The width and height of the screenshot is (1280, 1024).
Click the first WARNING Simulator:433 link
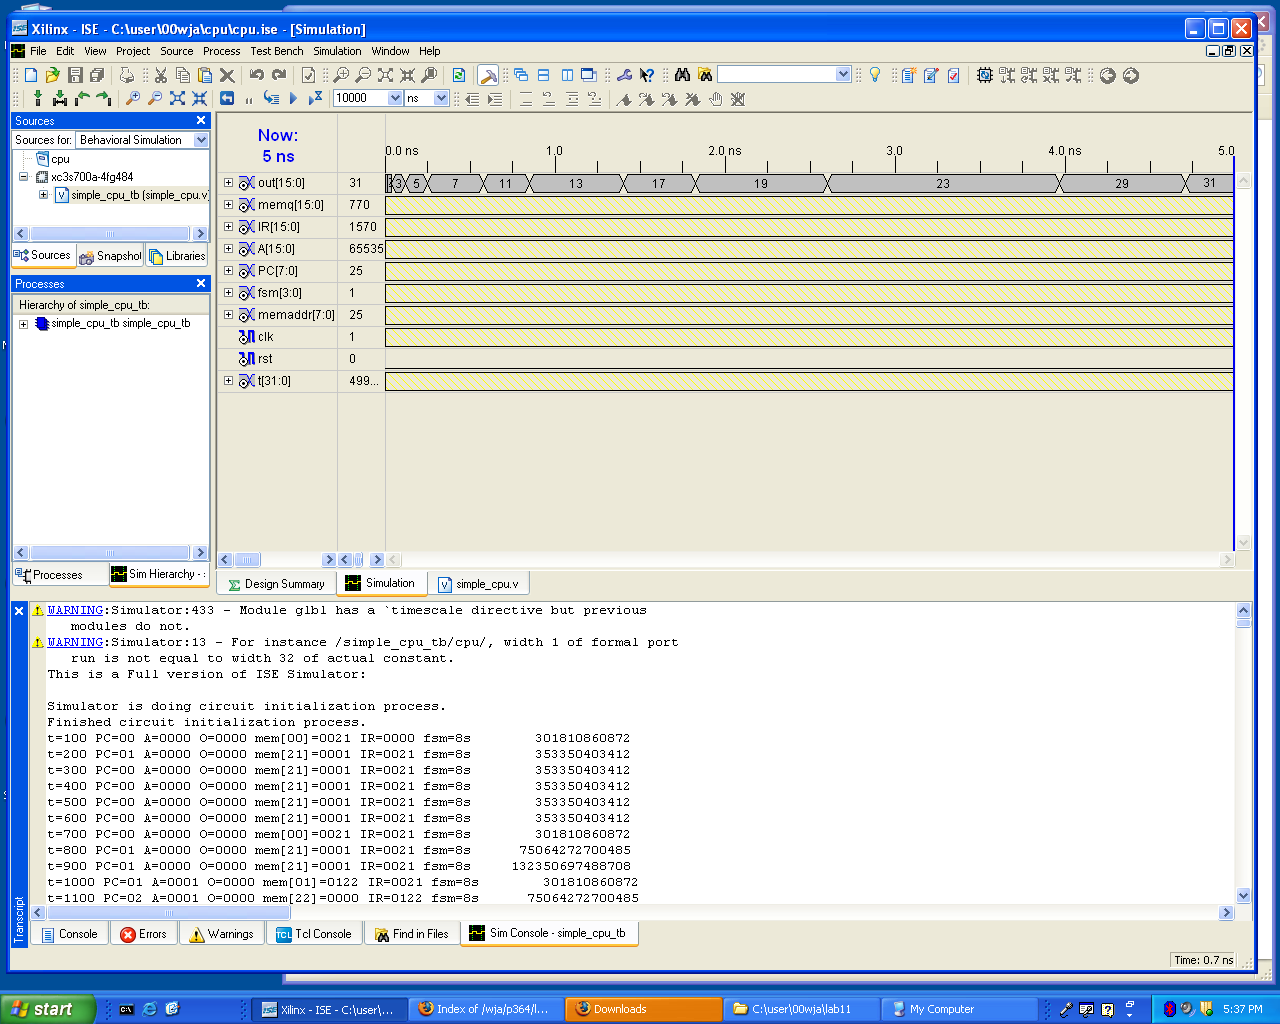pyautogui.click(x=76, y=610)
